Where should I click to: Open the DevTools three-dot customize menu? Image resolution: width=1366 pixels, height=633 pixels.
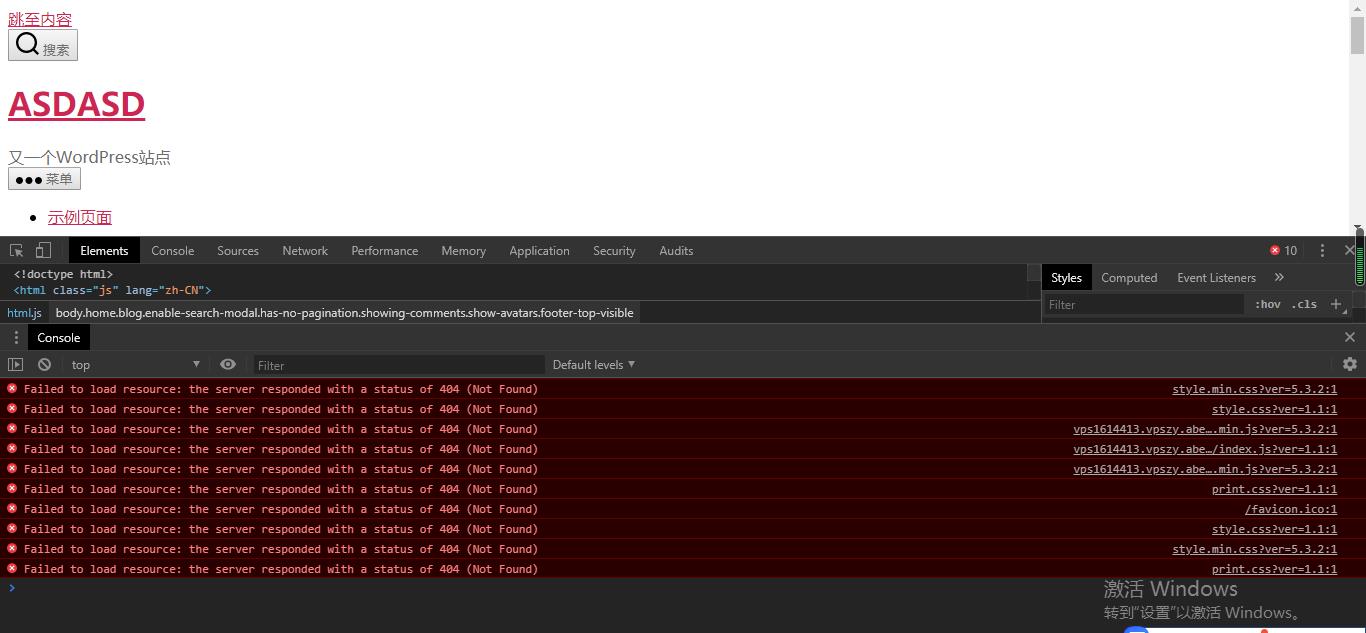pyautogui.click(x=1322, y=251)
